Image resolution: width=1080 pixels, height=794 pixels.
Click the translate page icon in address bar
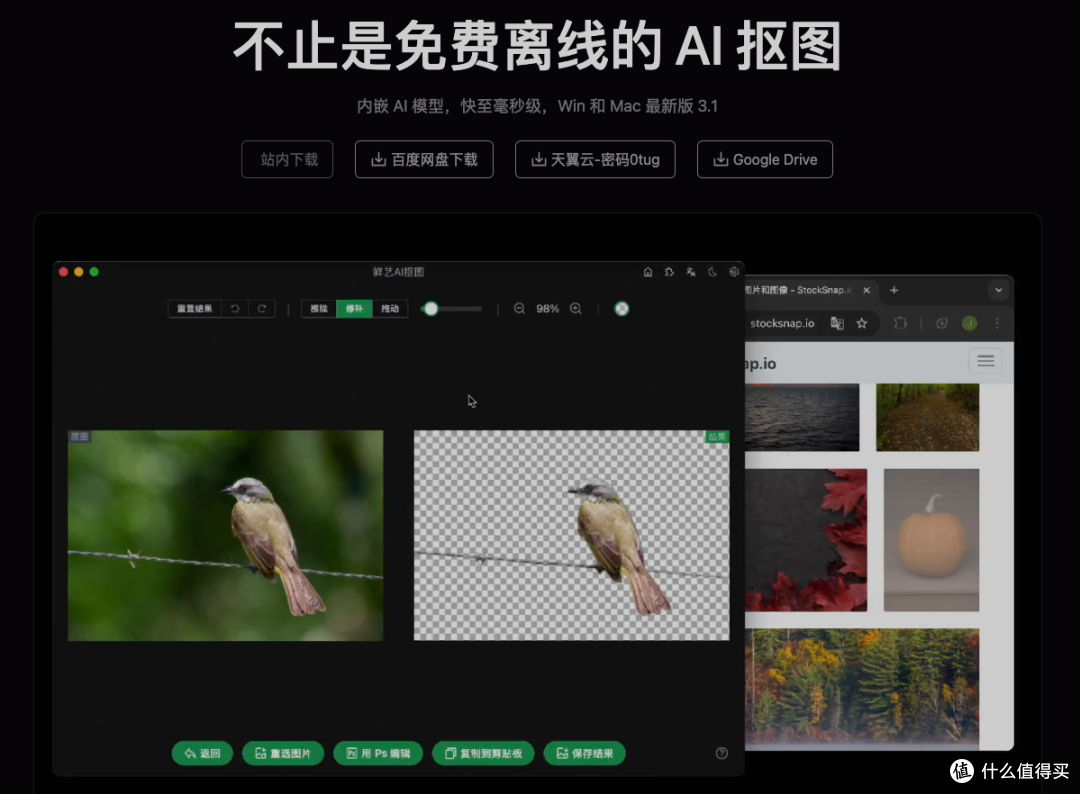[x=837, y=323]
